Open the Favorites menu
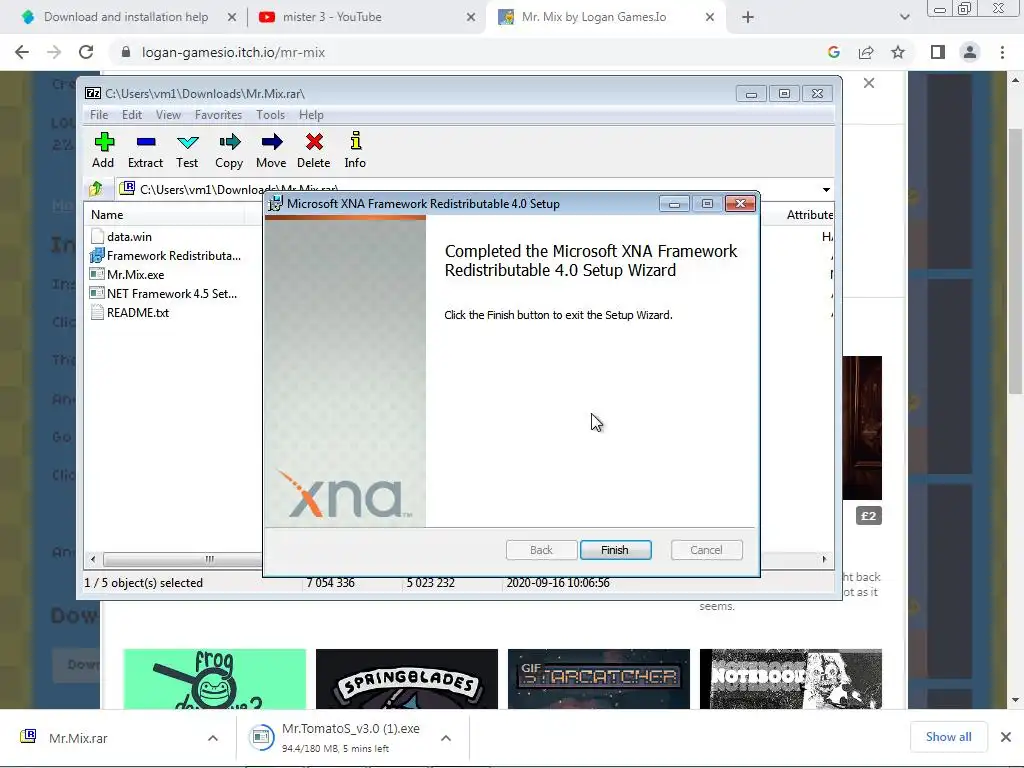This screenshot has height=768, width=1024. pyautogui.click(x=218, y=115)
